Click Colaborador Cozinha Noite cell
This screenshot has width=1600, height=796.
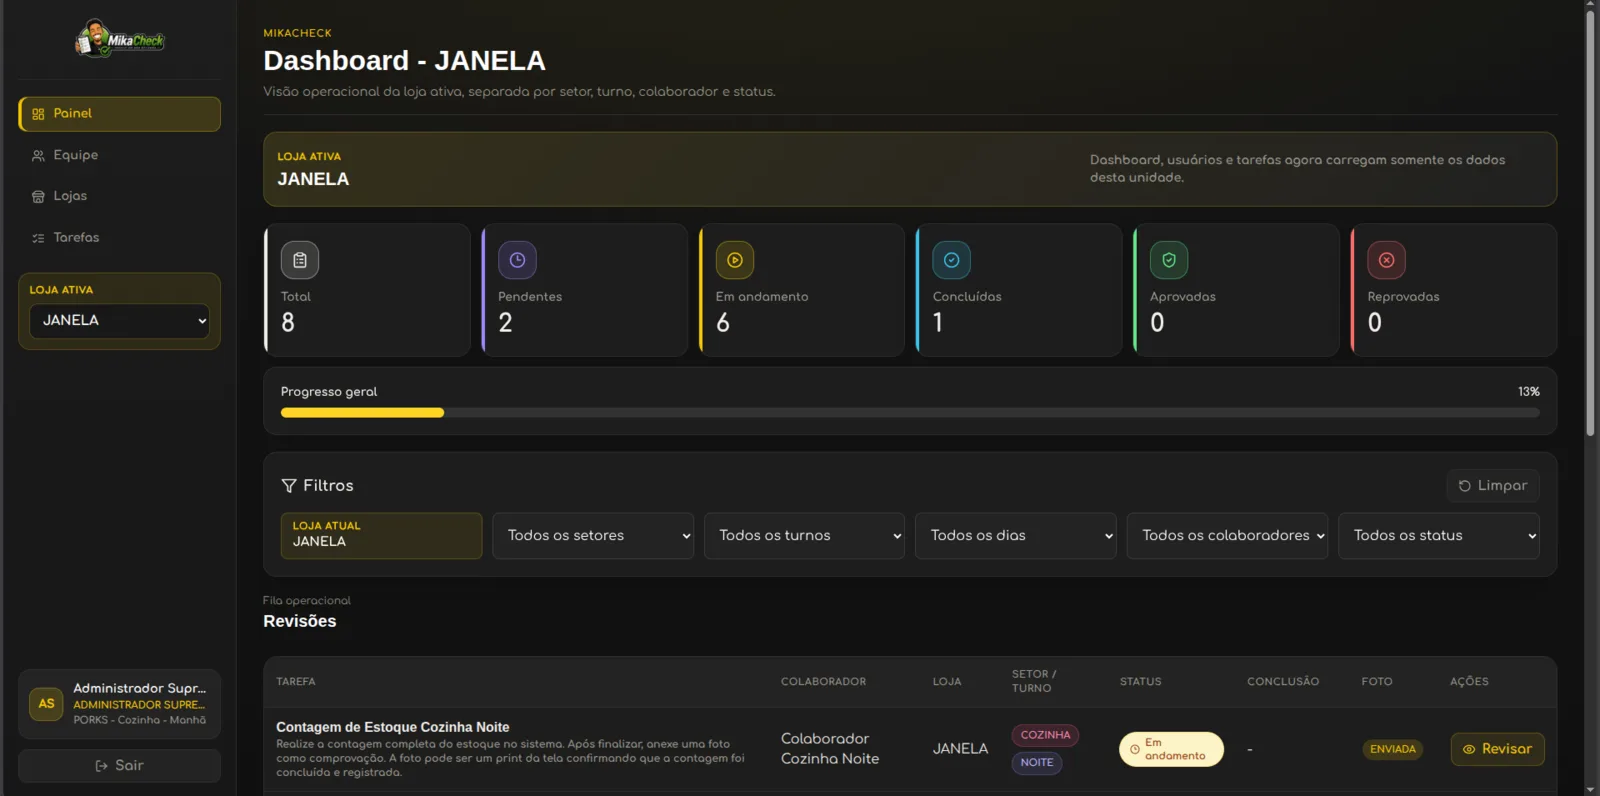click(830, 749)
